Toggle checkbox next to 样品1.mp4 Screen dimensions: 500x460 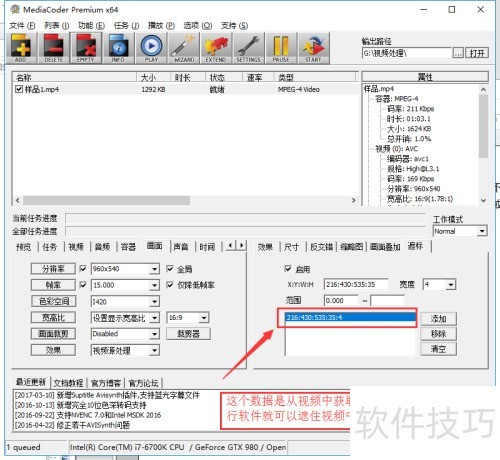click(x=19, y=89)
